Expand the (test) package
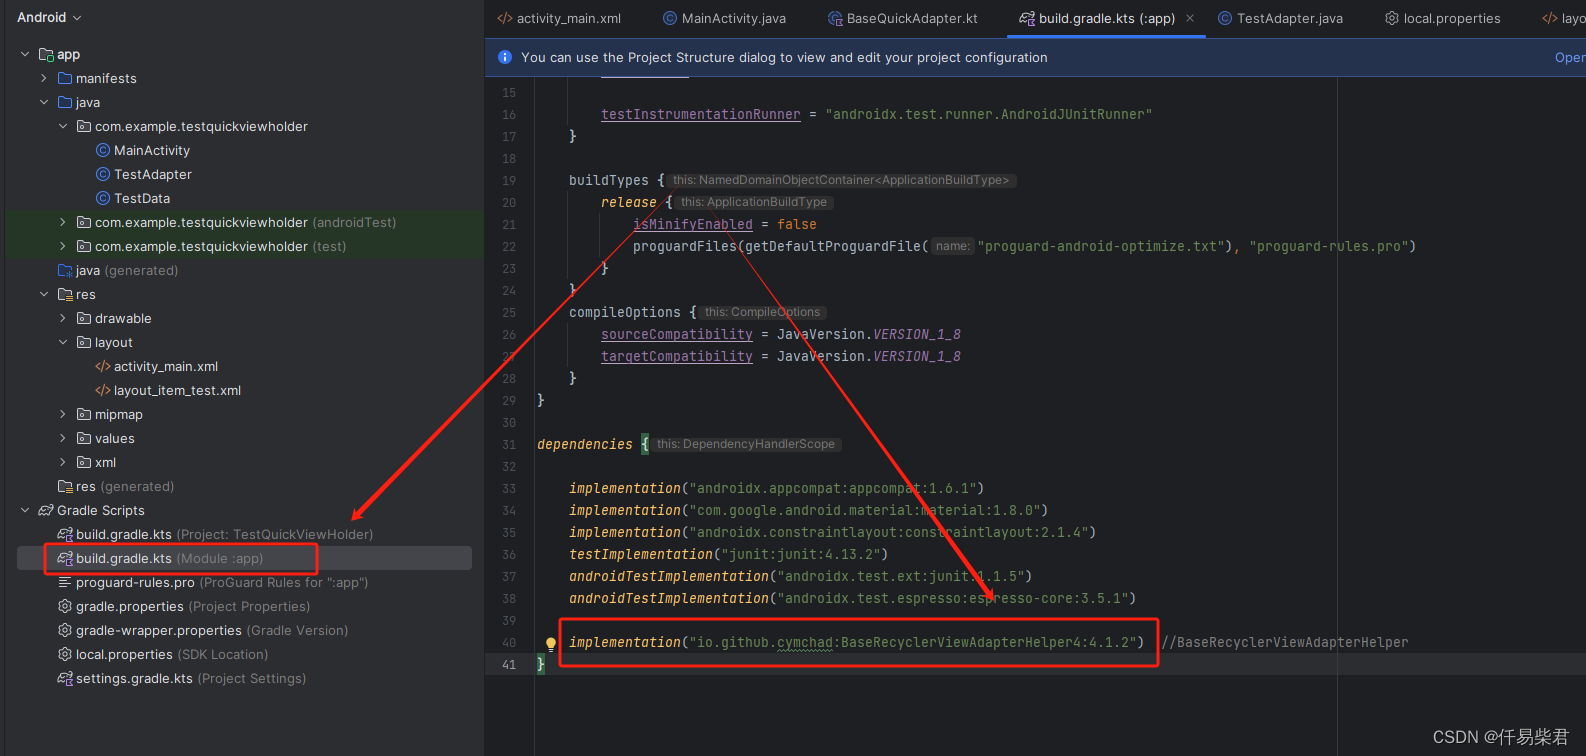This screenshot has height=756, width=1586. pos(63,246)
